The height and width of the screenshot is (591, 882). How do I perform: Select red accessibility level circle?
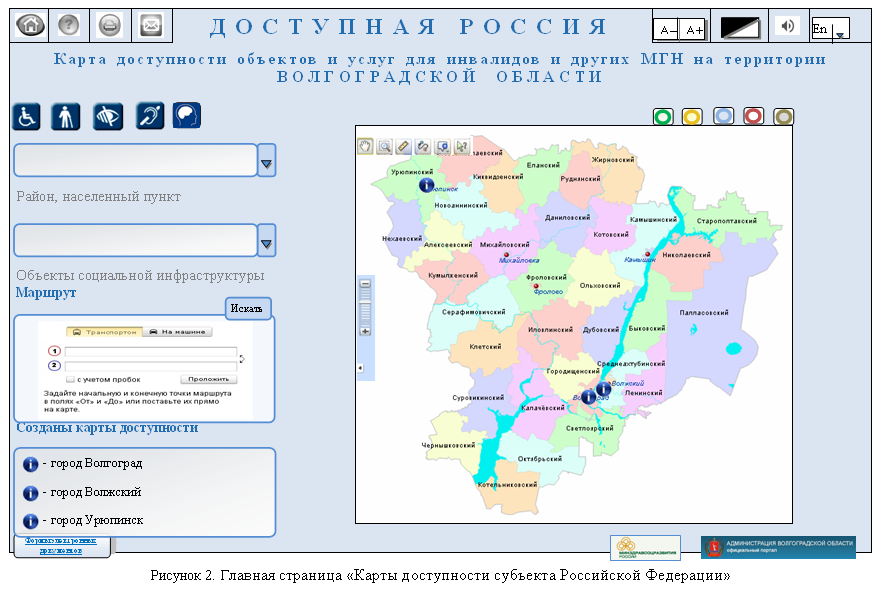[753, 116]
